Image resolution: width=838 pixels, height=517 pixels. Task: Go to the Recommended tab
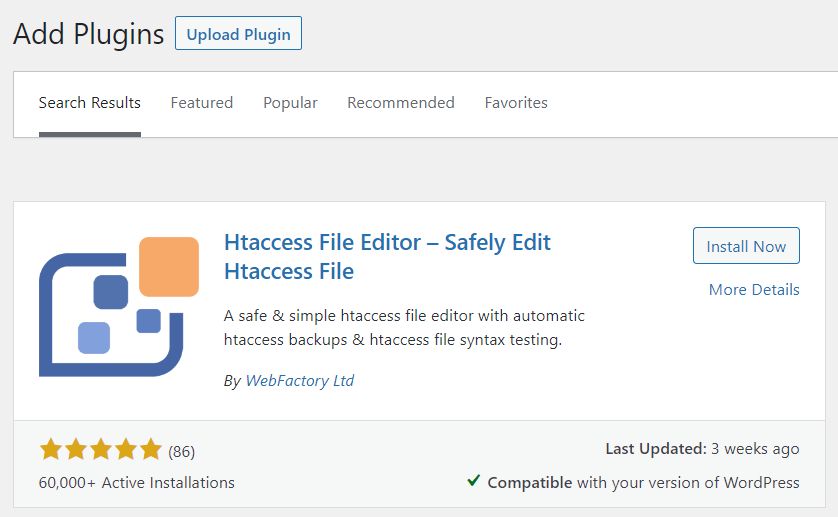[x=401, y=103]
